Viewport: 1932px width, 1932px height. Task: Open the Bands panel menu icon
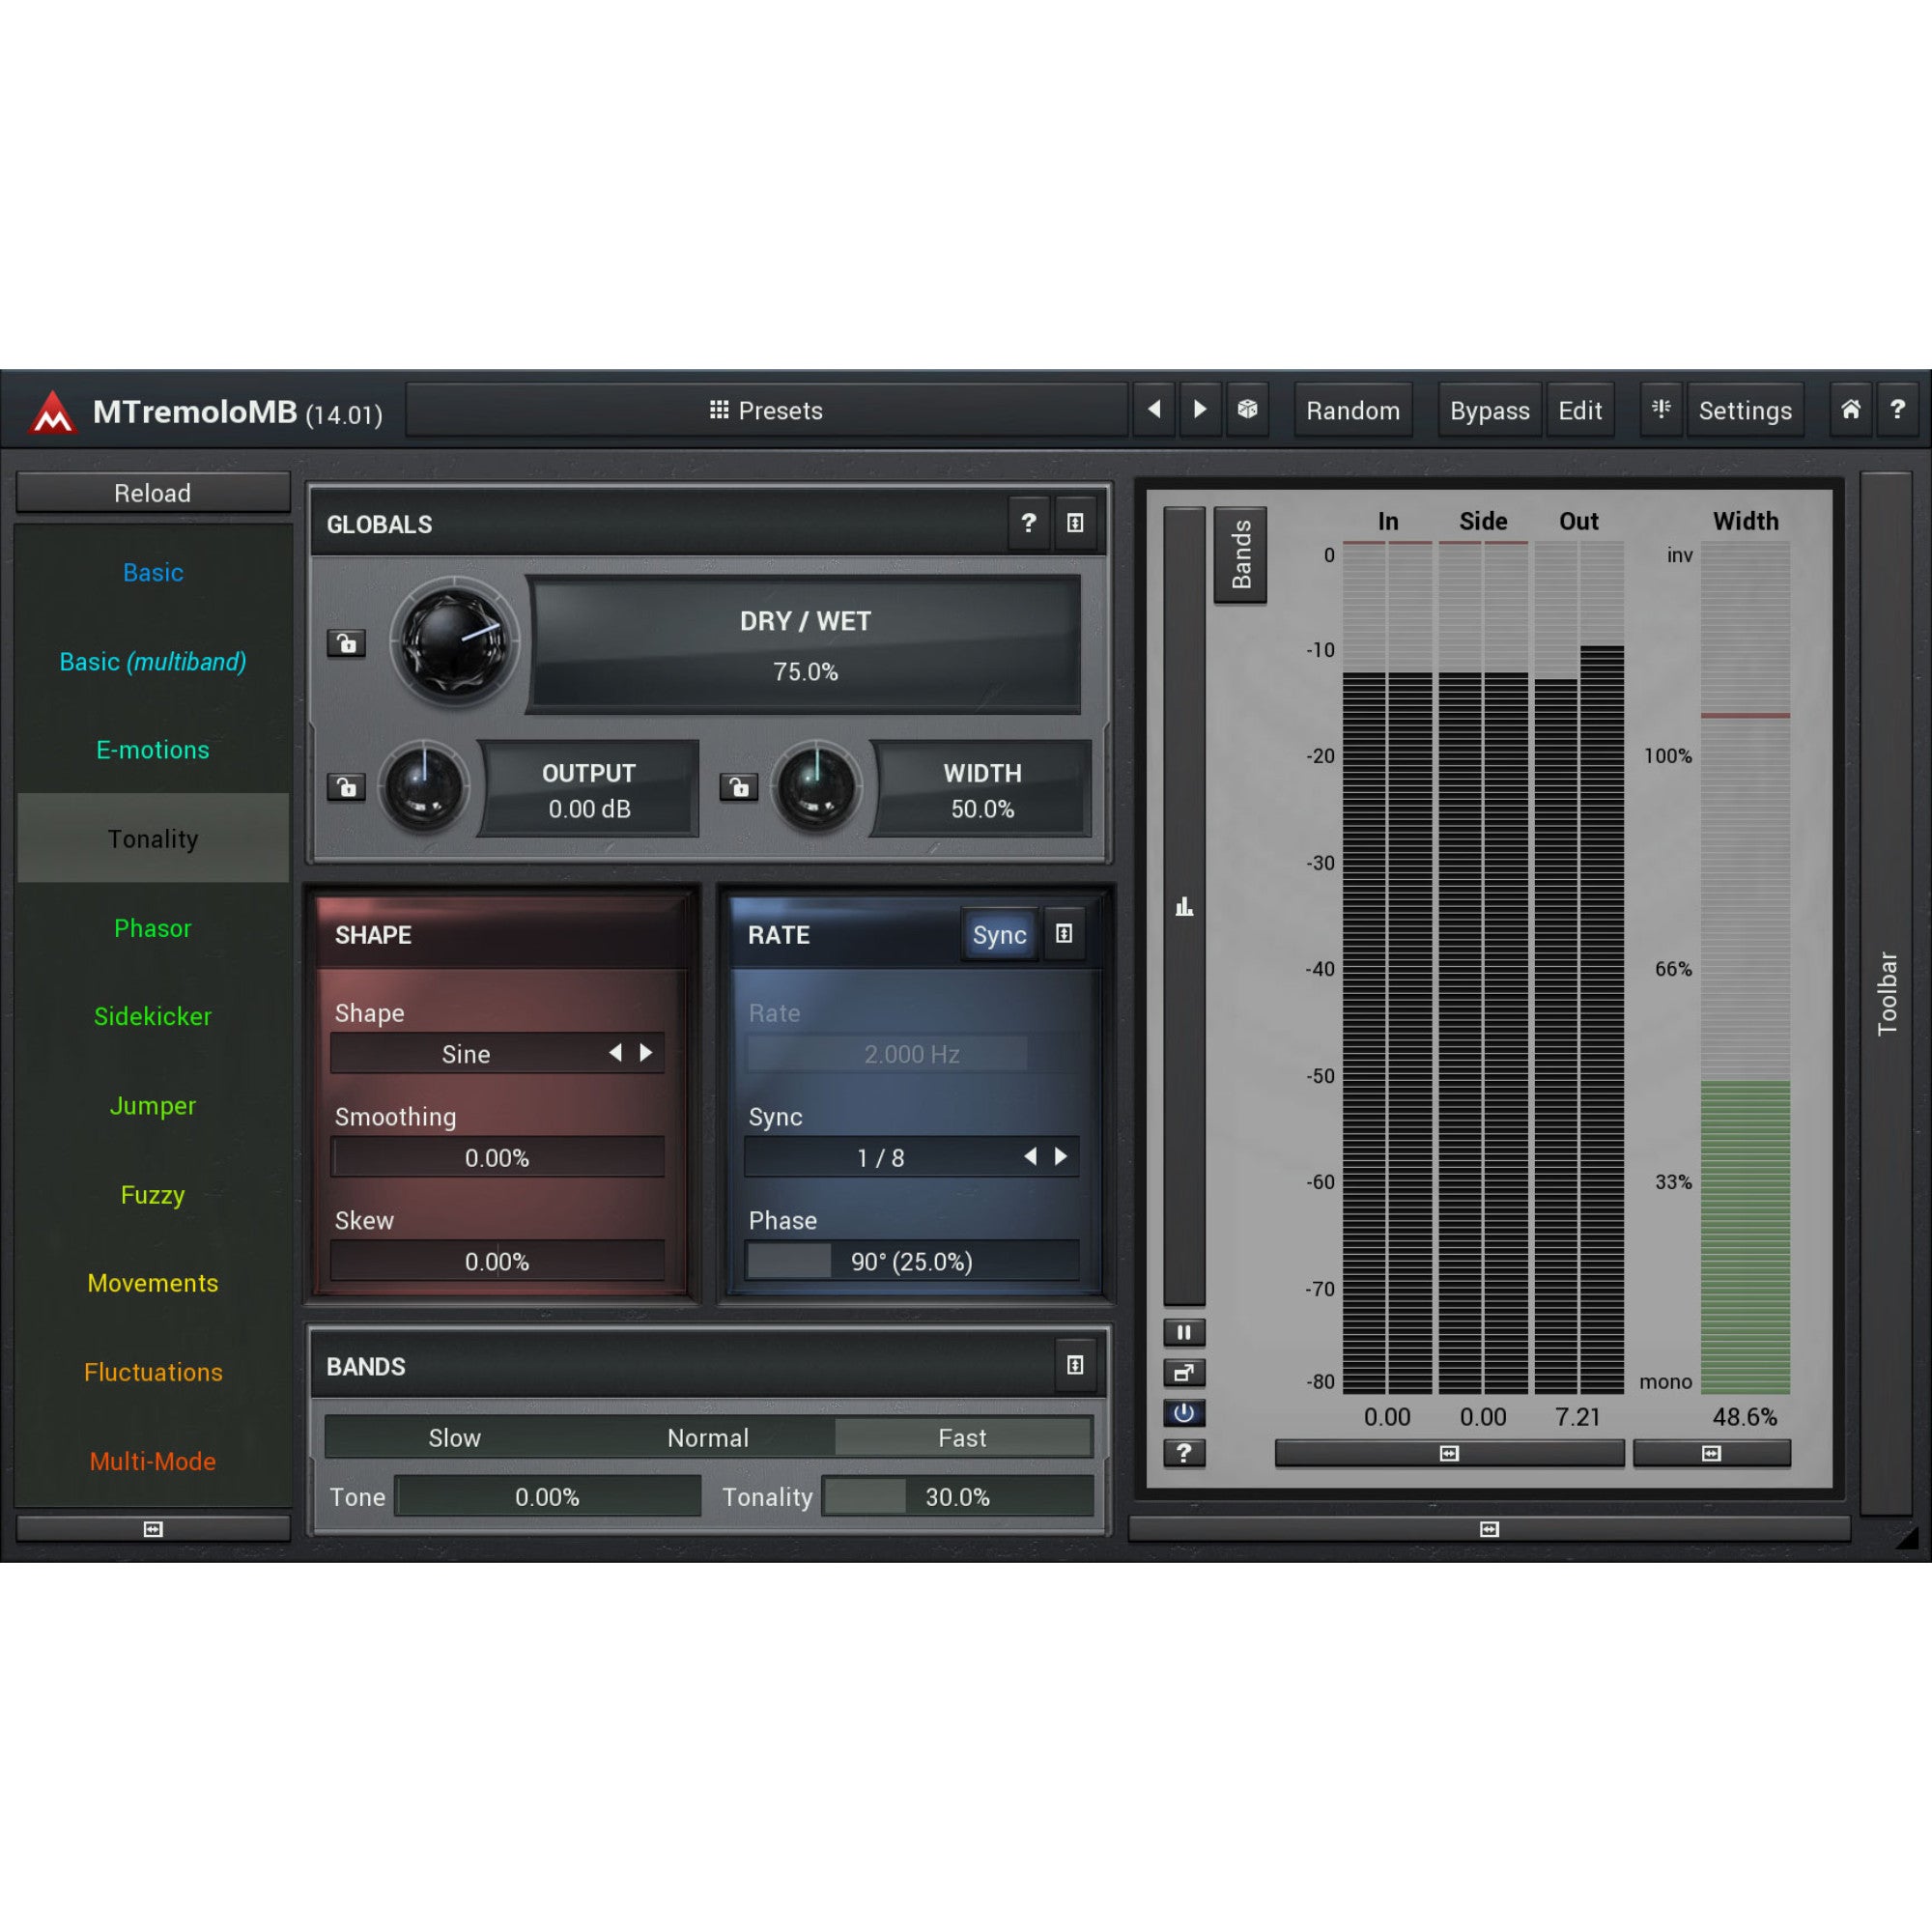click(1075, 1365)
